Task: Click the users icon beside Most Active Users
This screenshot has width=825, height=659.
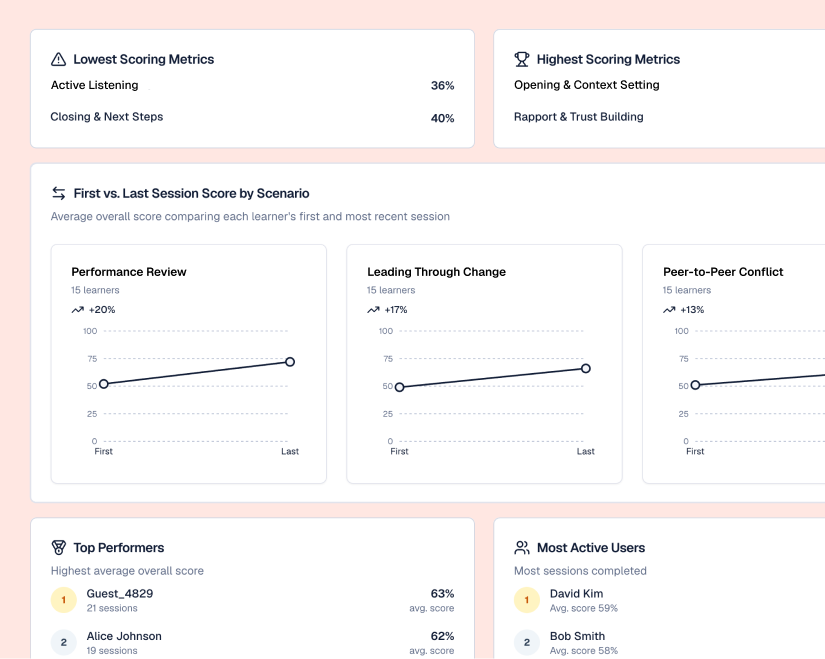Action: click(521, 547)
